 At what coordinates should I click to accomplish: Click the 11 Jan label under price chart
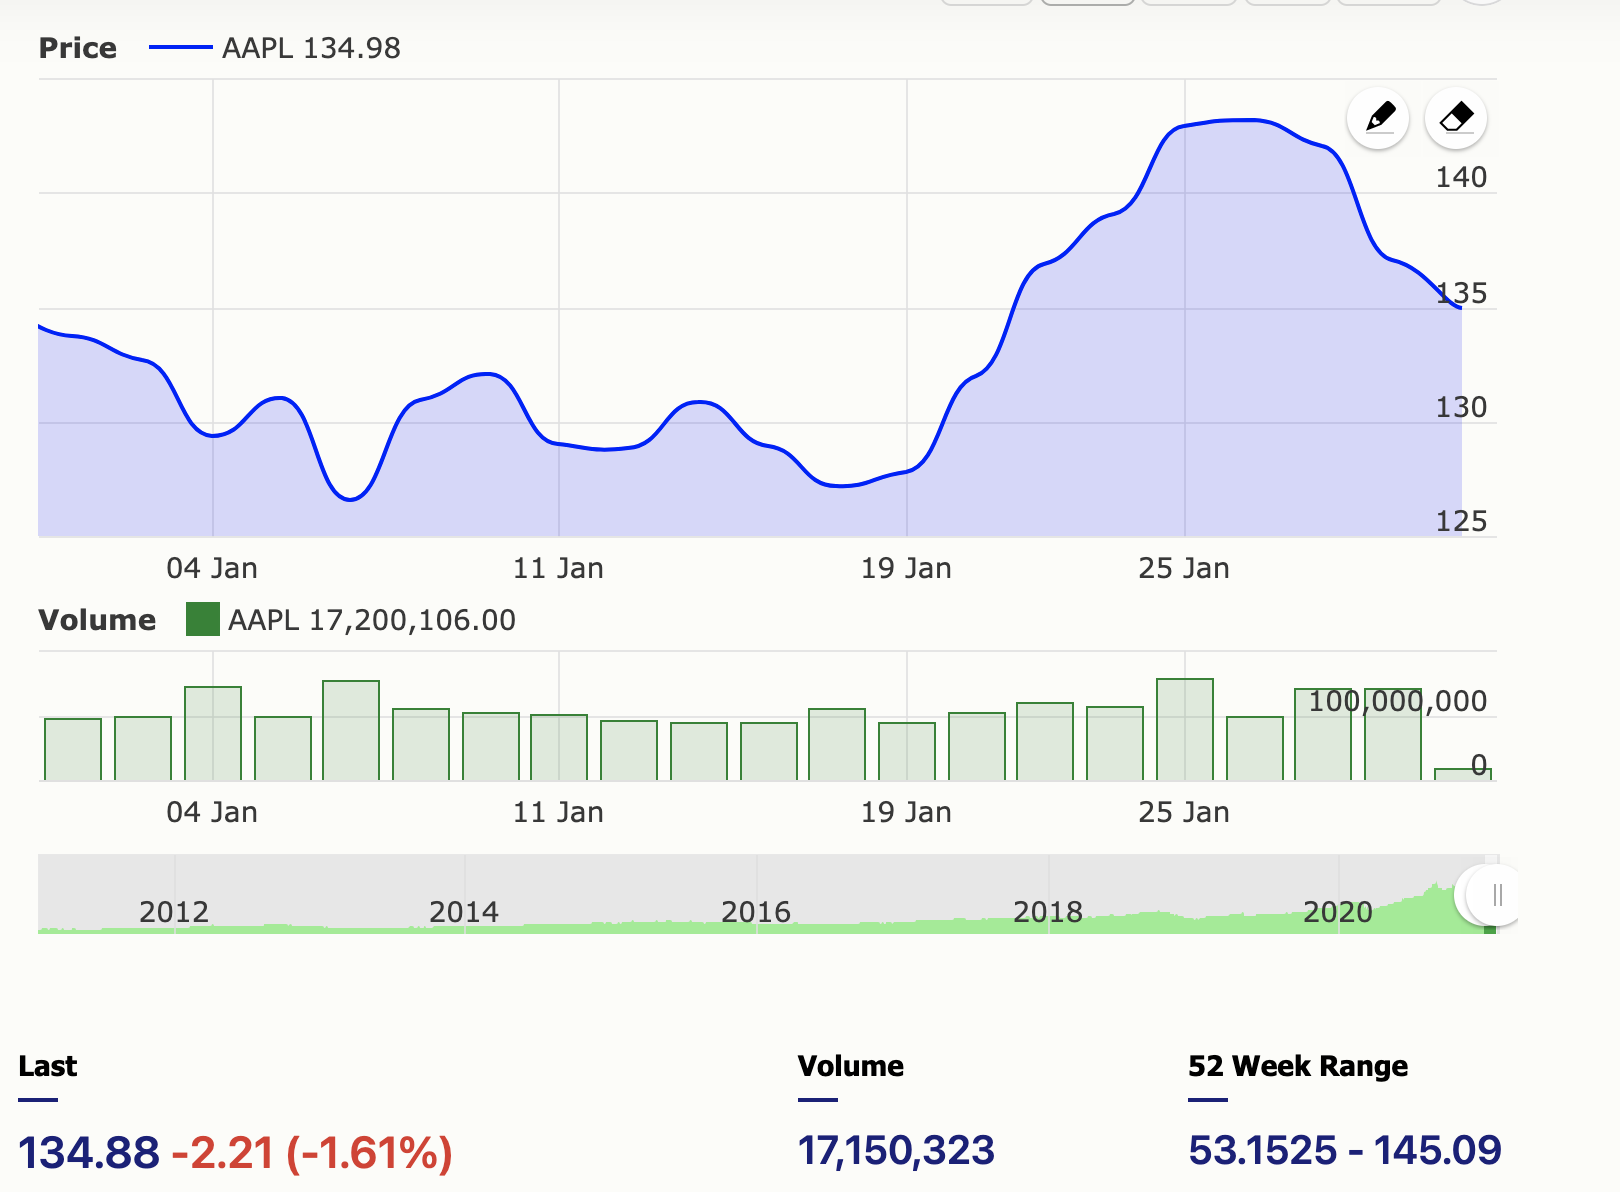tap(558, 568)
